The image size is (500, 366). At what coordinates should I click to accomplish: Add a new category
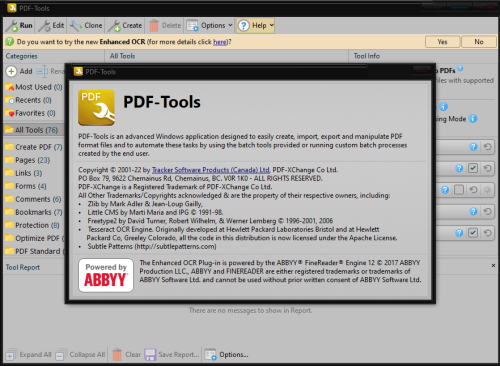pyautogui.click(x=19, y=71)
